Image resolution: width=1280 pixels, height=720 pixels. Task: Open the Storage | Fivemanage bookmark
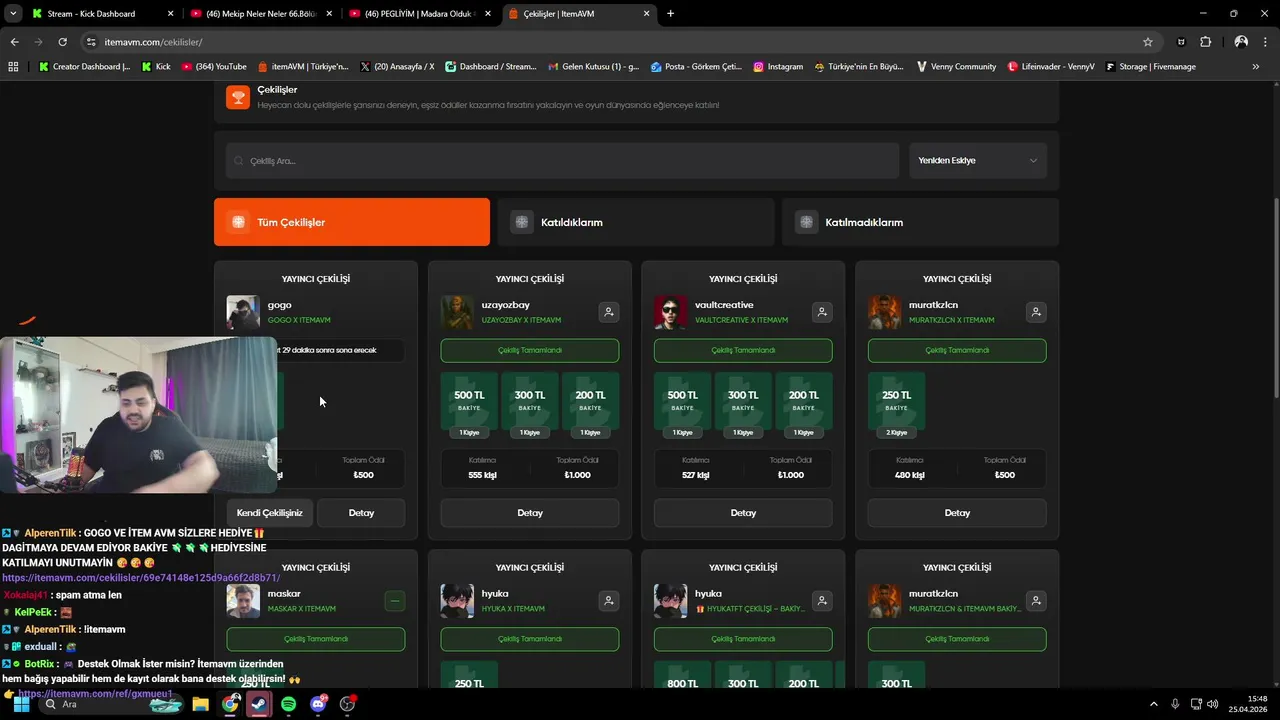tap(1153, 67)
